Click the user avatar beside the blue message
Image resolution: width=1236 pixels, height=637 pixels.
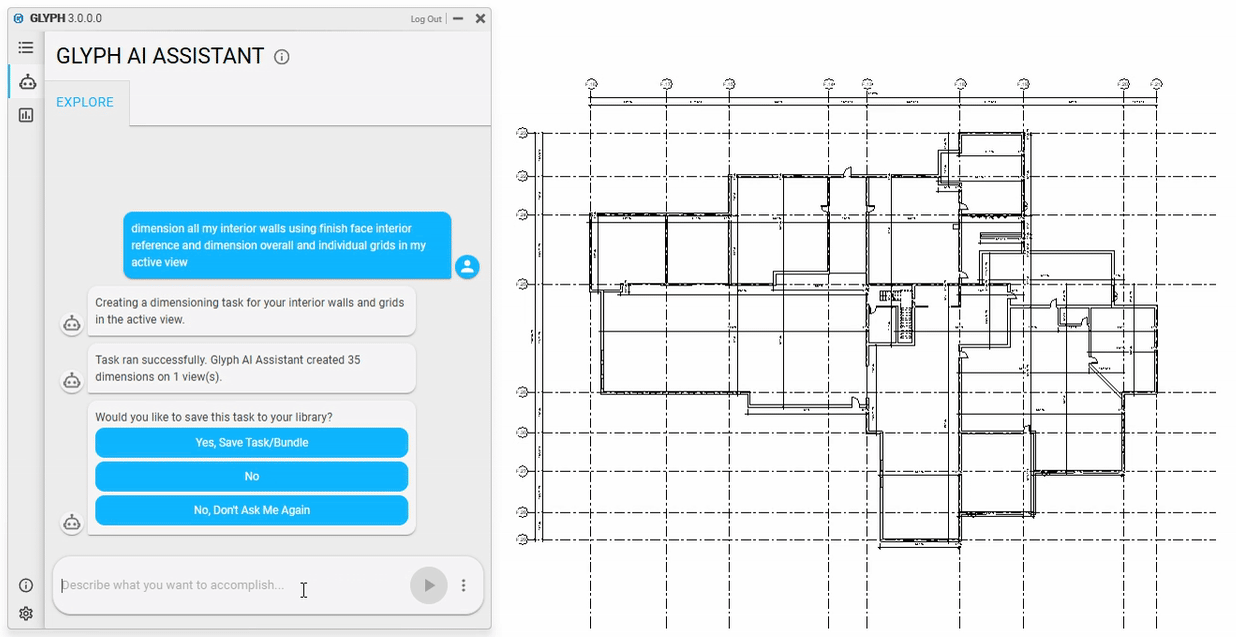tap(467, 267)
